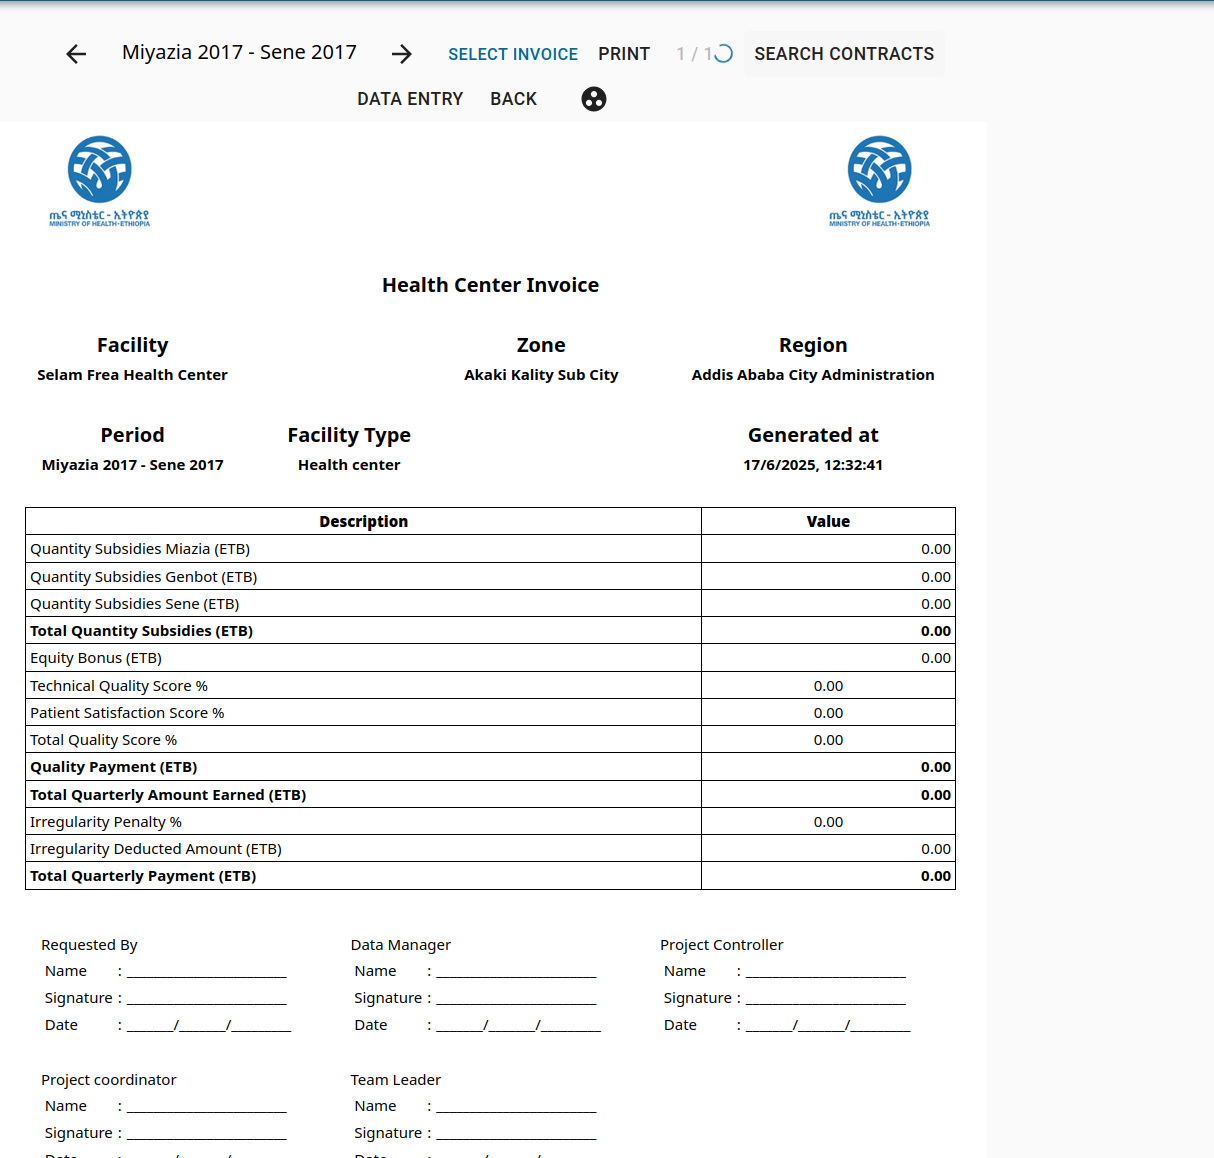The image size is (1214, 1158).
Task: Click the 1 / 1 invoice counter
Action: 693,54
